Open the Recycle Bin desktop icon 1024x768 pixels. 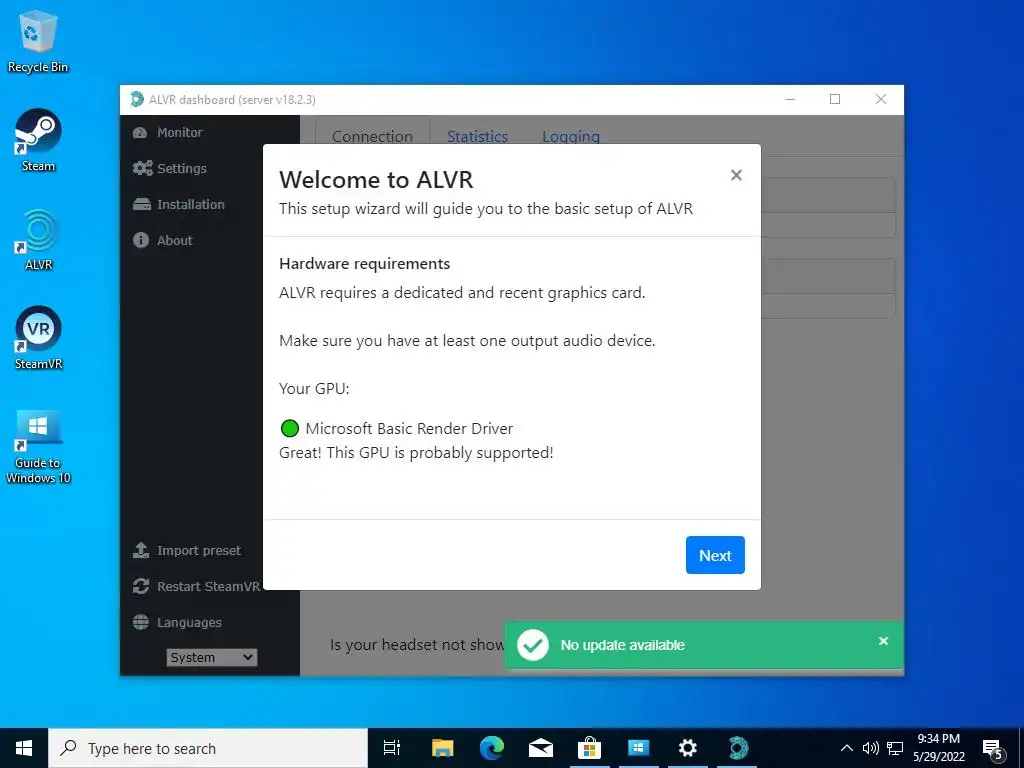[38, 42]
